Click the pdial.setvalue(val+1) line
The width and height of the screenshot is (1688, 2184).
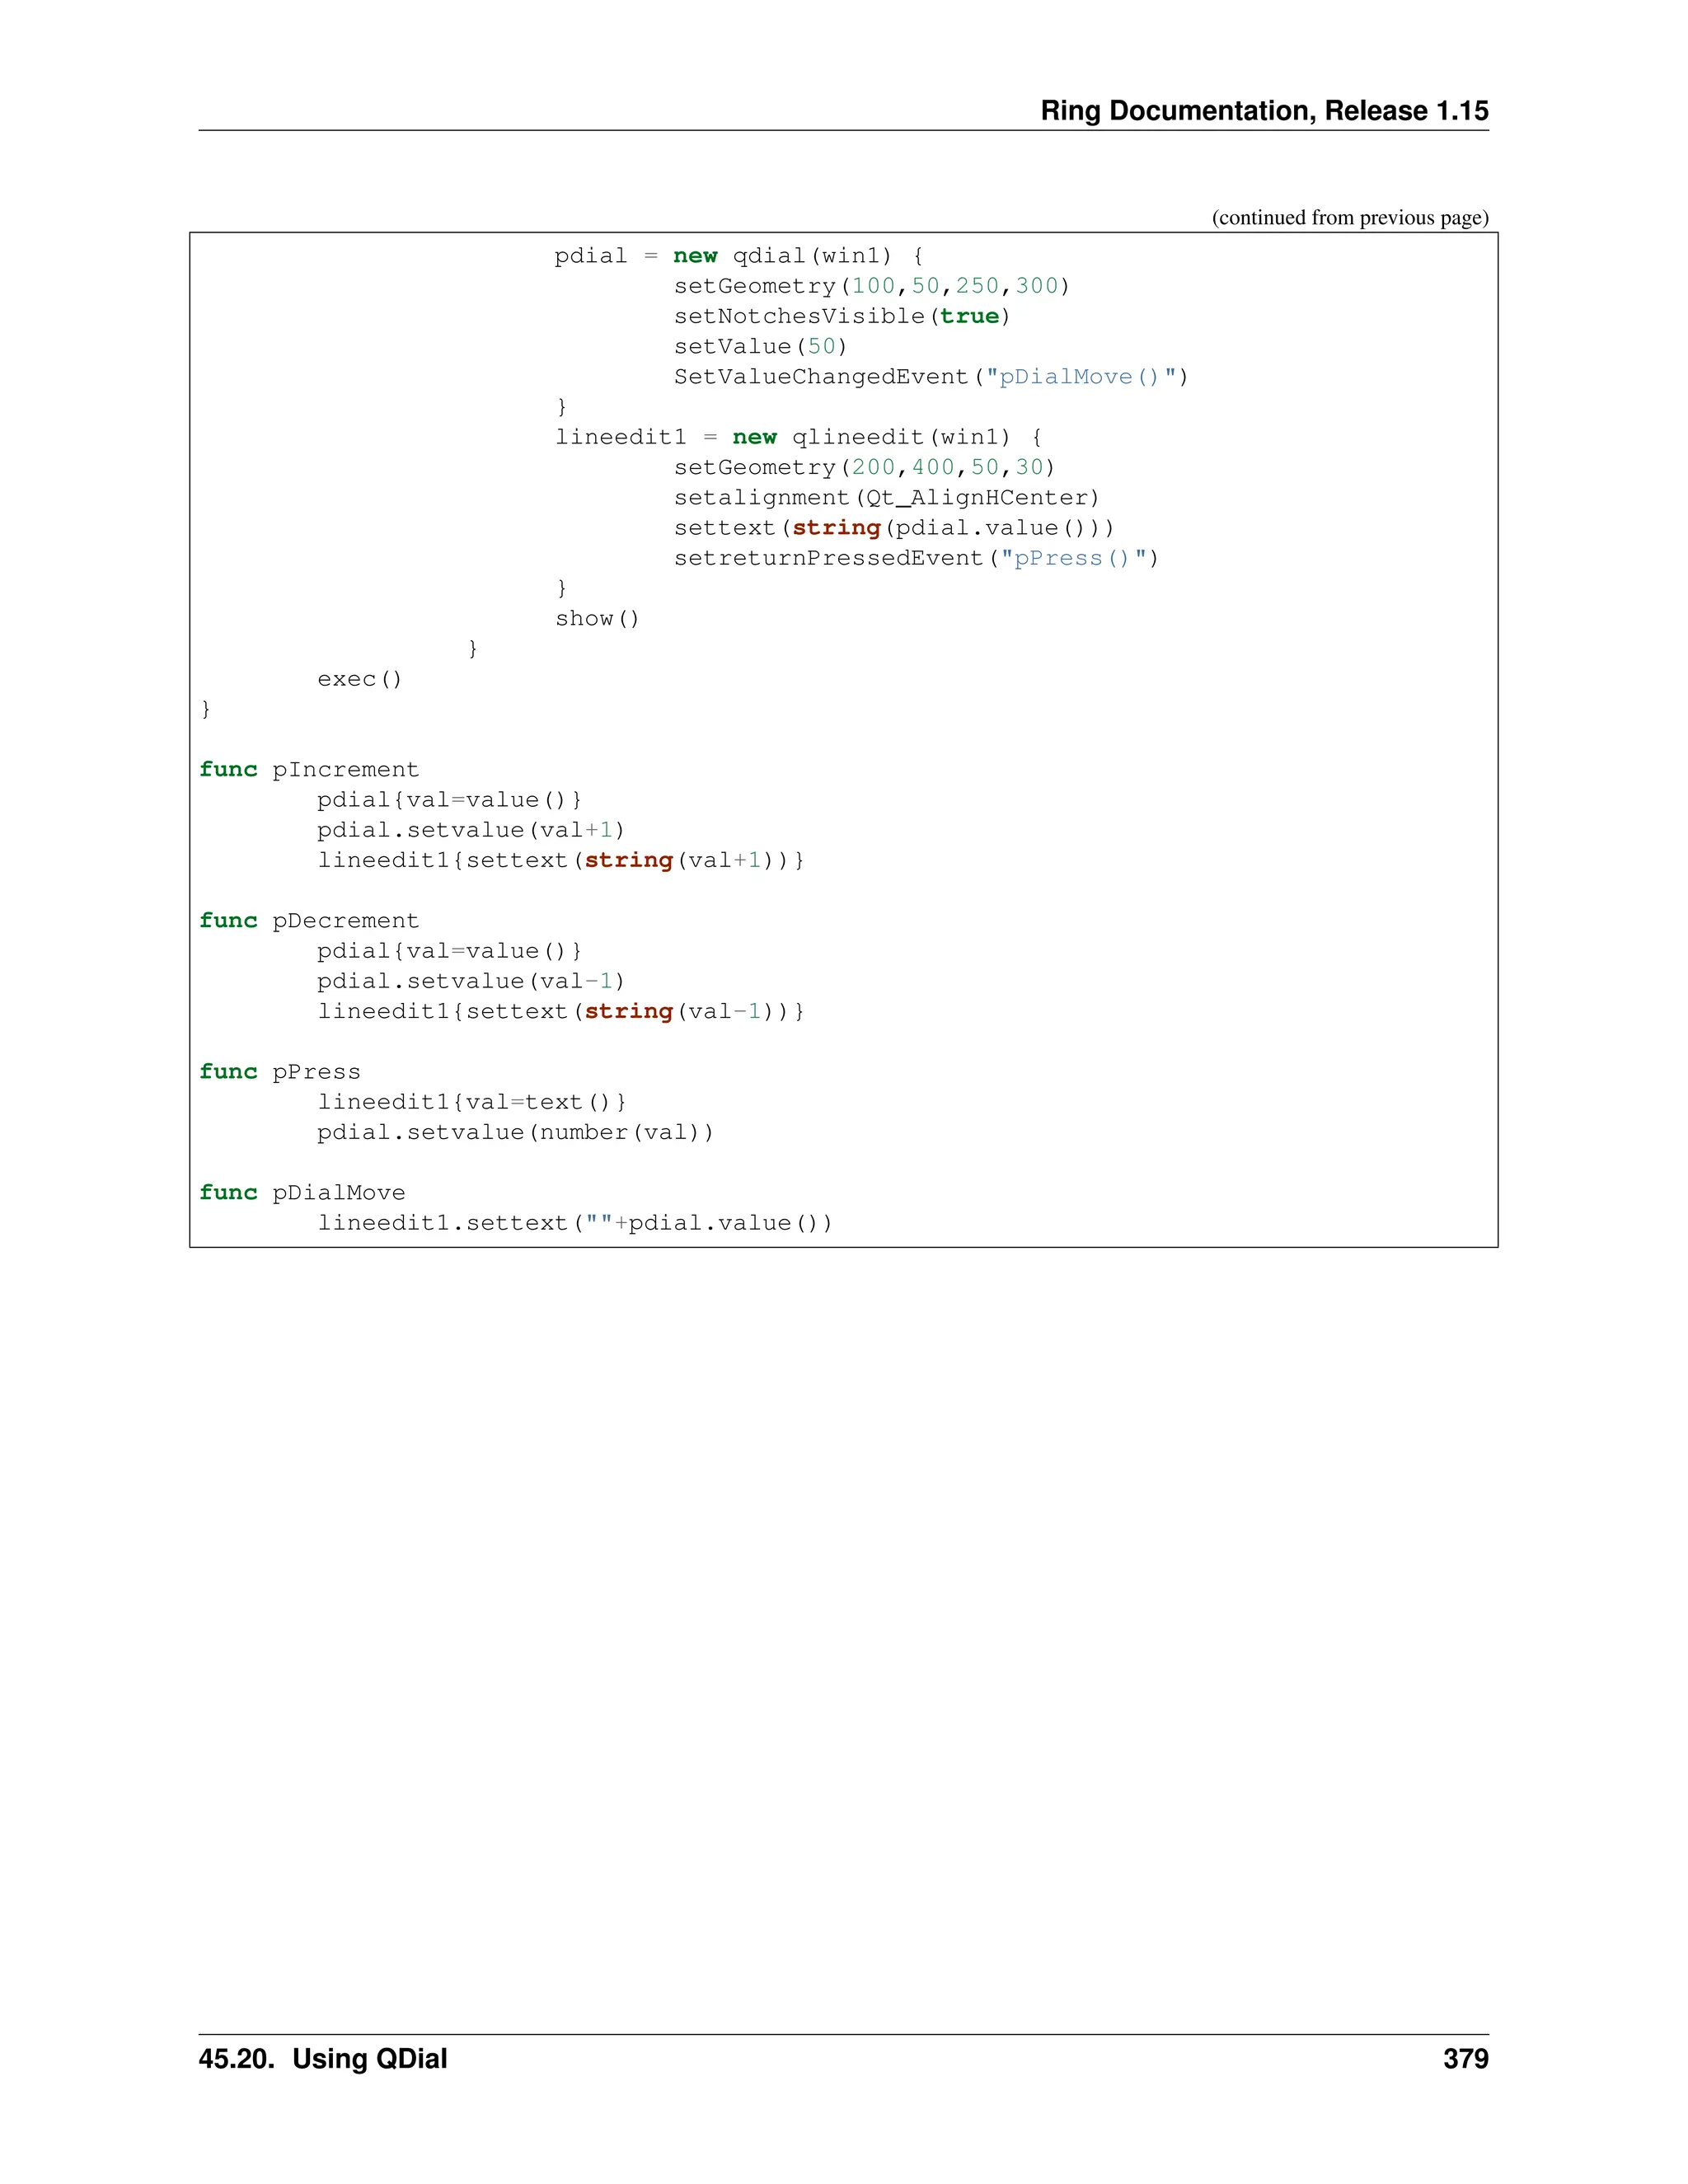pos(470,830)
